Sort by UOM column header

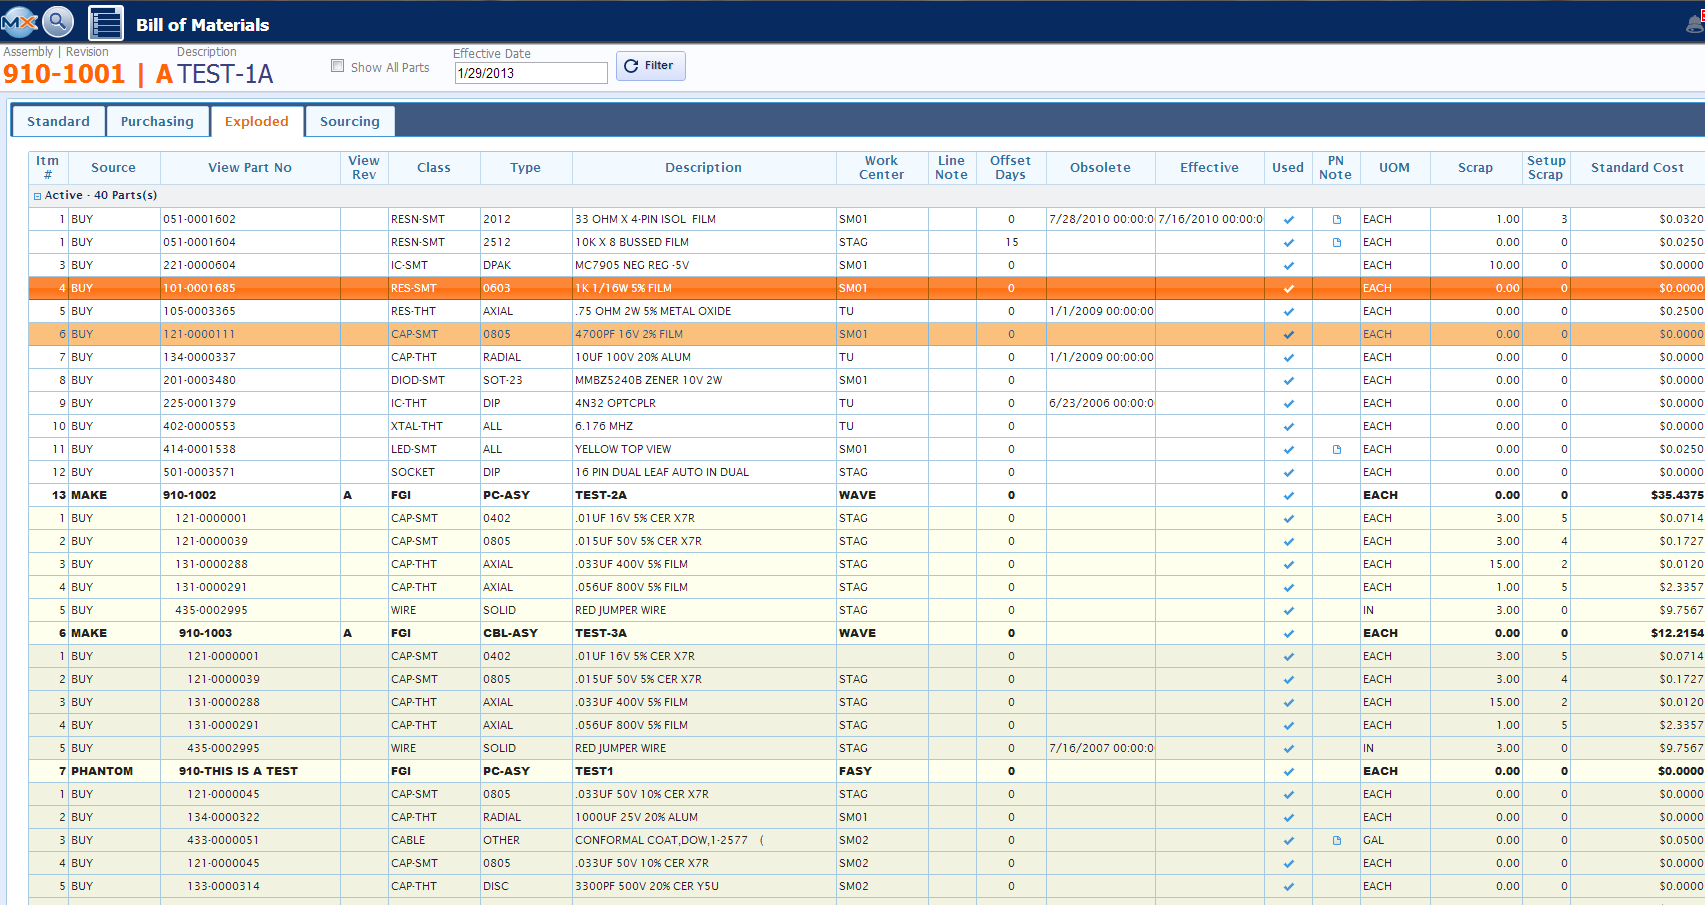tap(1394, 167)
